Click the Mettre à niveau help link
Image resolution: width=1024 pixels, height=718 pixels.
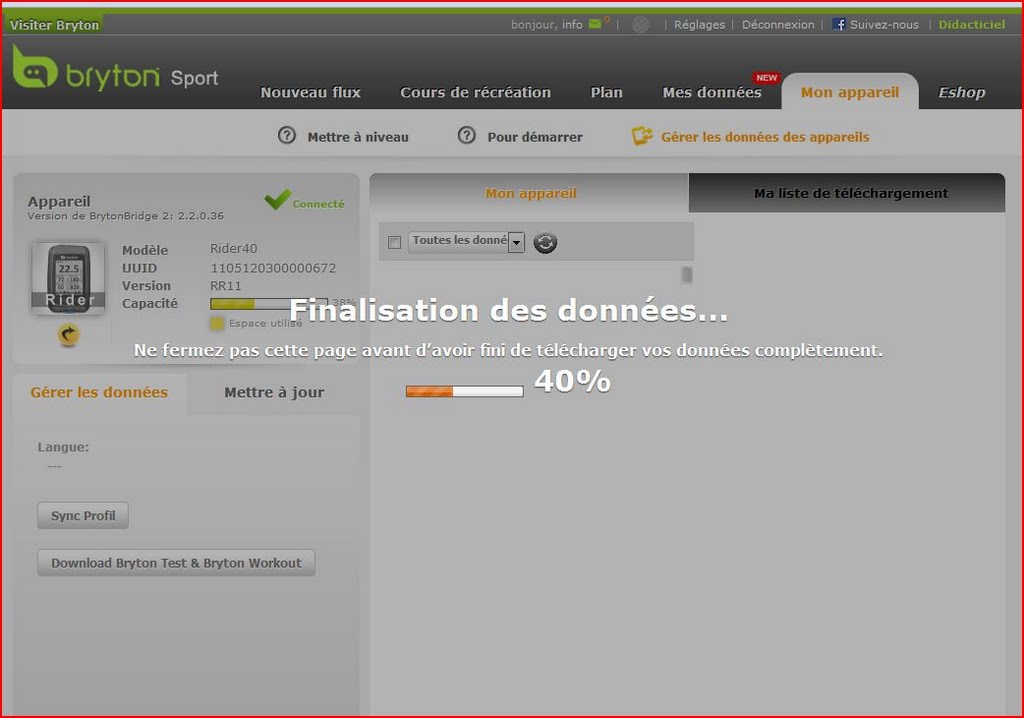click(x=358, y=137)
